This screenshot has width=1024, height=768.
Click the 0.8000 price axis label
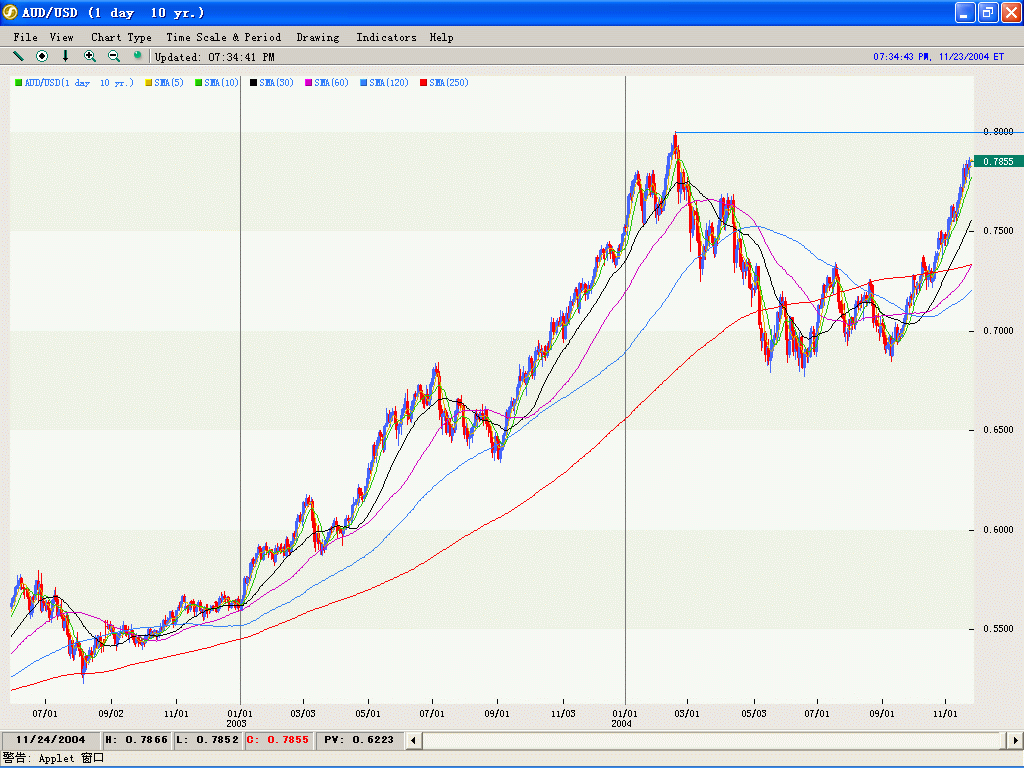click(x=998, y=131)
